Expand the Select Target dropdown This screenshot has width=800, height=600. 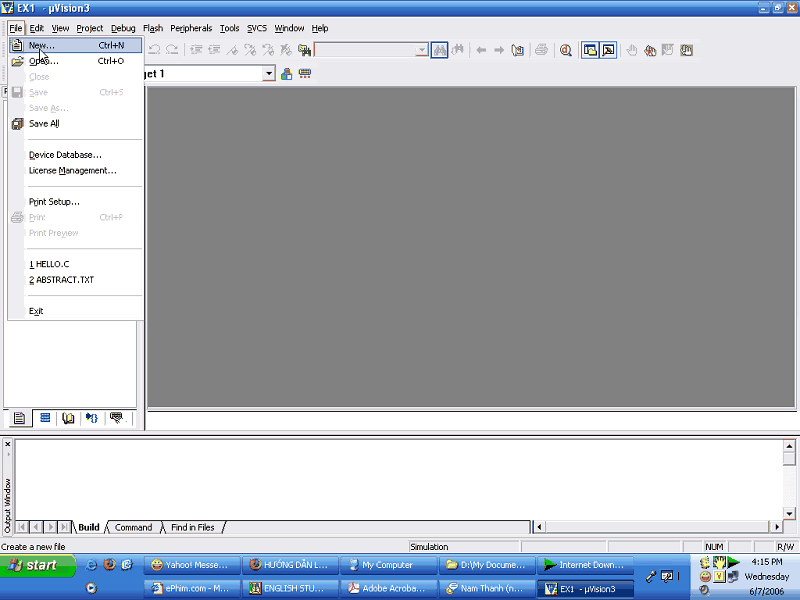(x=268, y=74)
